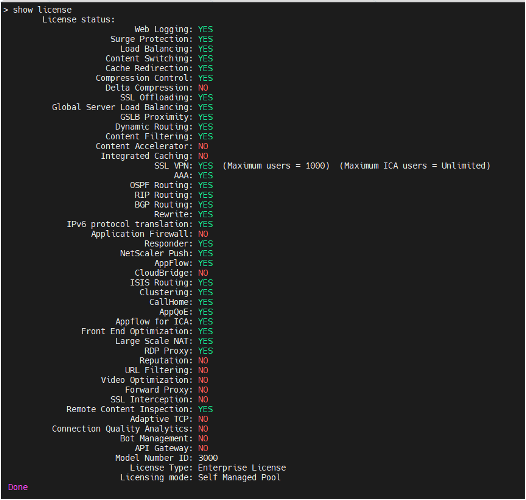Select 'NetScaler Push:' text
526x500 pixels.
pyautogui.click(x=156, y=253)
